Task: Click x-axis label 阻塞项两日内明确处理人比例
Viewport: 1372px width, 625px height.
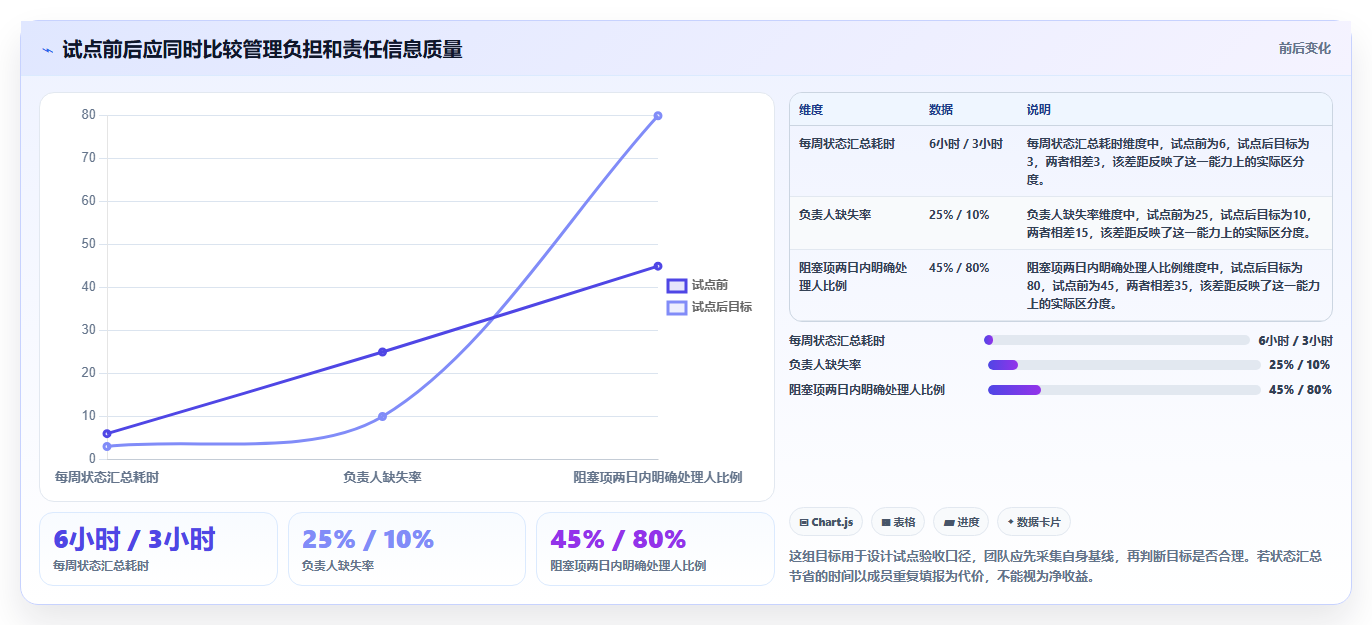Action: pos(657,477)
